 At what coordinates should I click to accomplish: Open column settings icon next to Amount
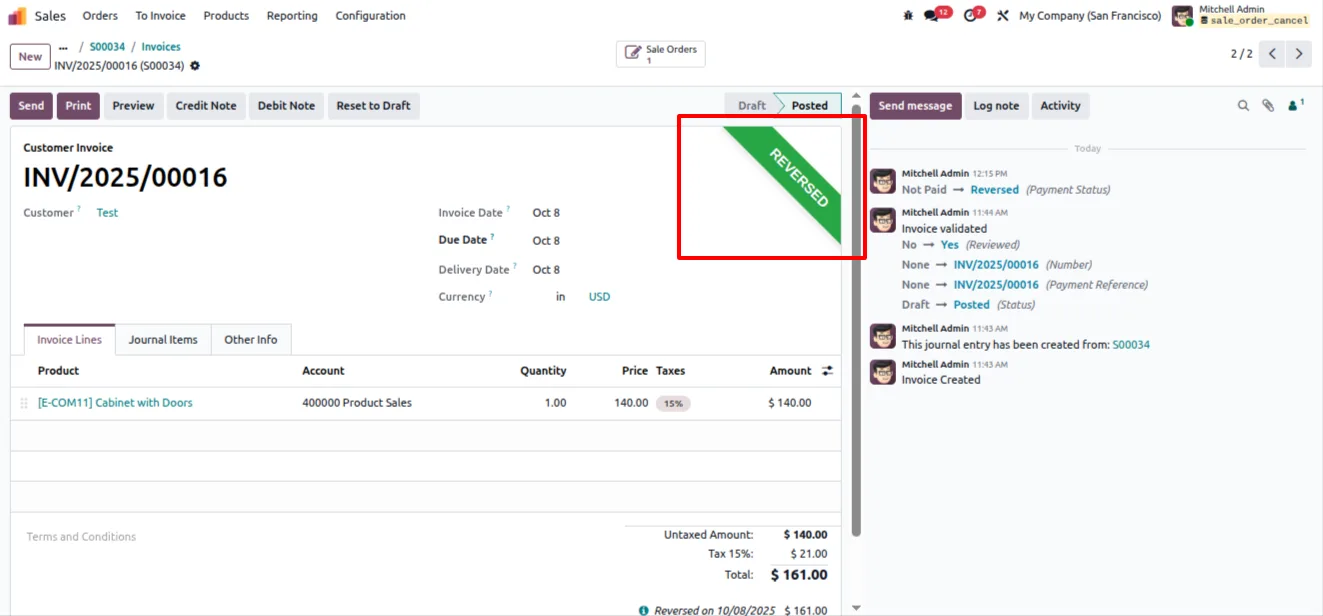point(827,371)
